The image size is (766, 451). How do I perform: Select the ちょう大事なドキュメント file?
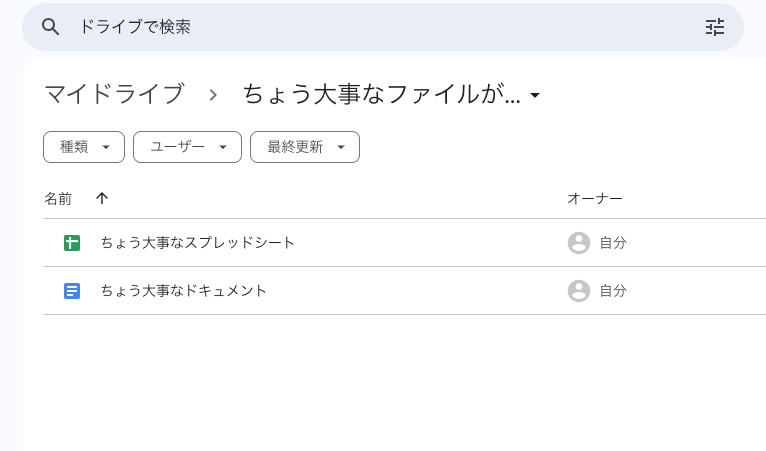point(184,291)
